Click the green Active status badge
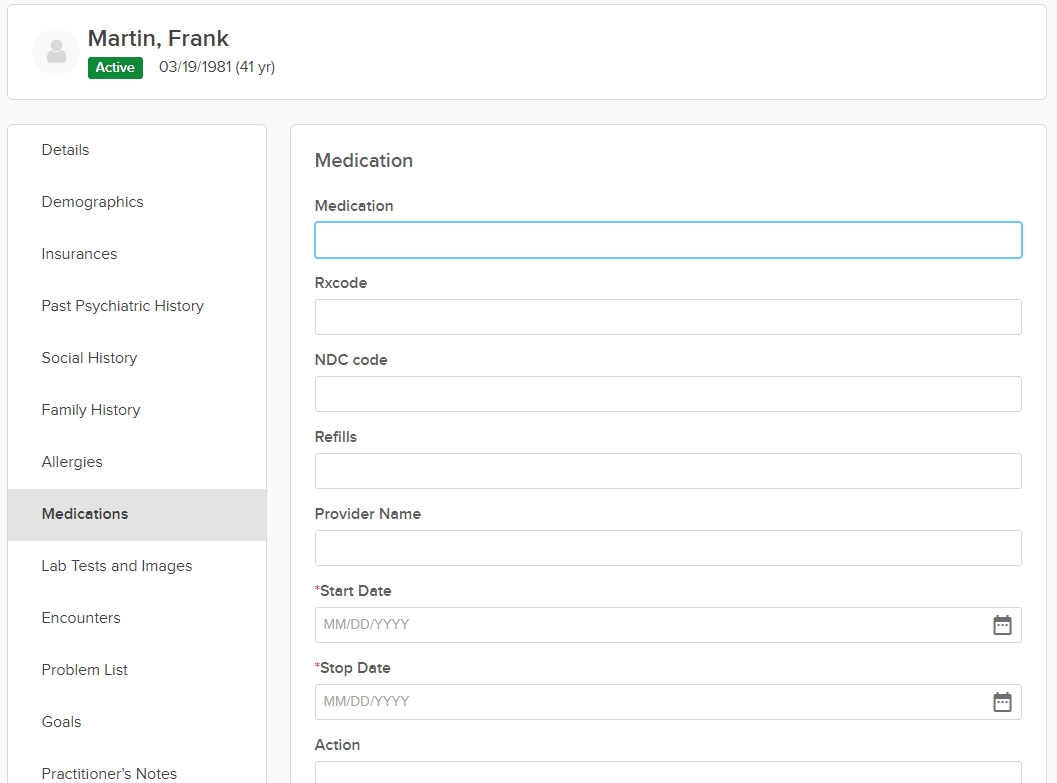The width and height of the screenshot is (1057, 783). coord(115,68)
